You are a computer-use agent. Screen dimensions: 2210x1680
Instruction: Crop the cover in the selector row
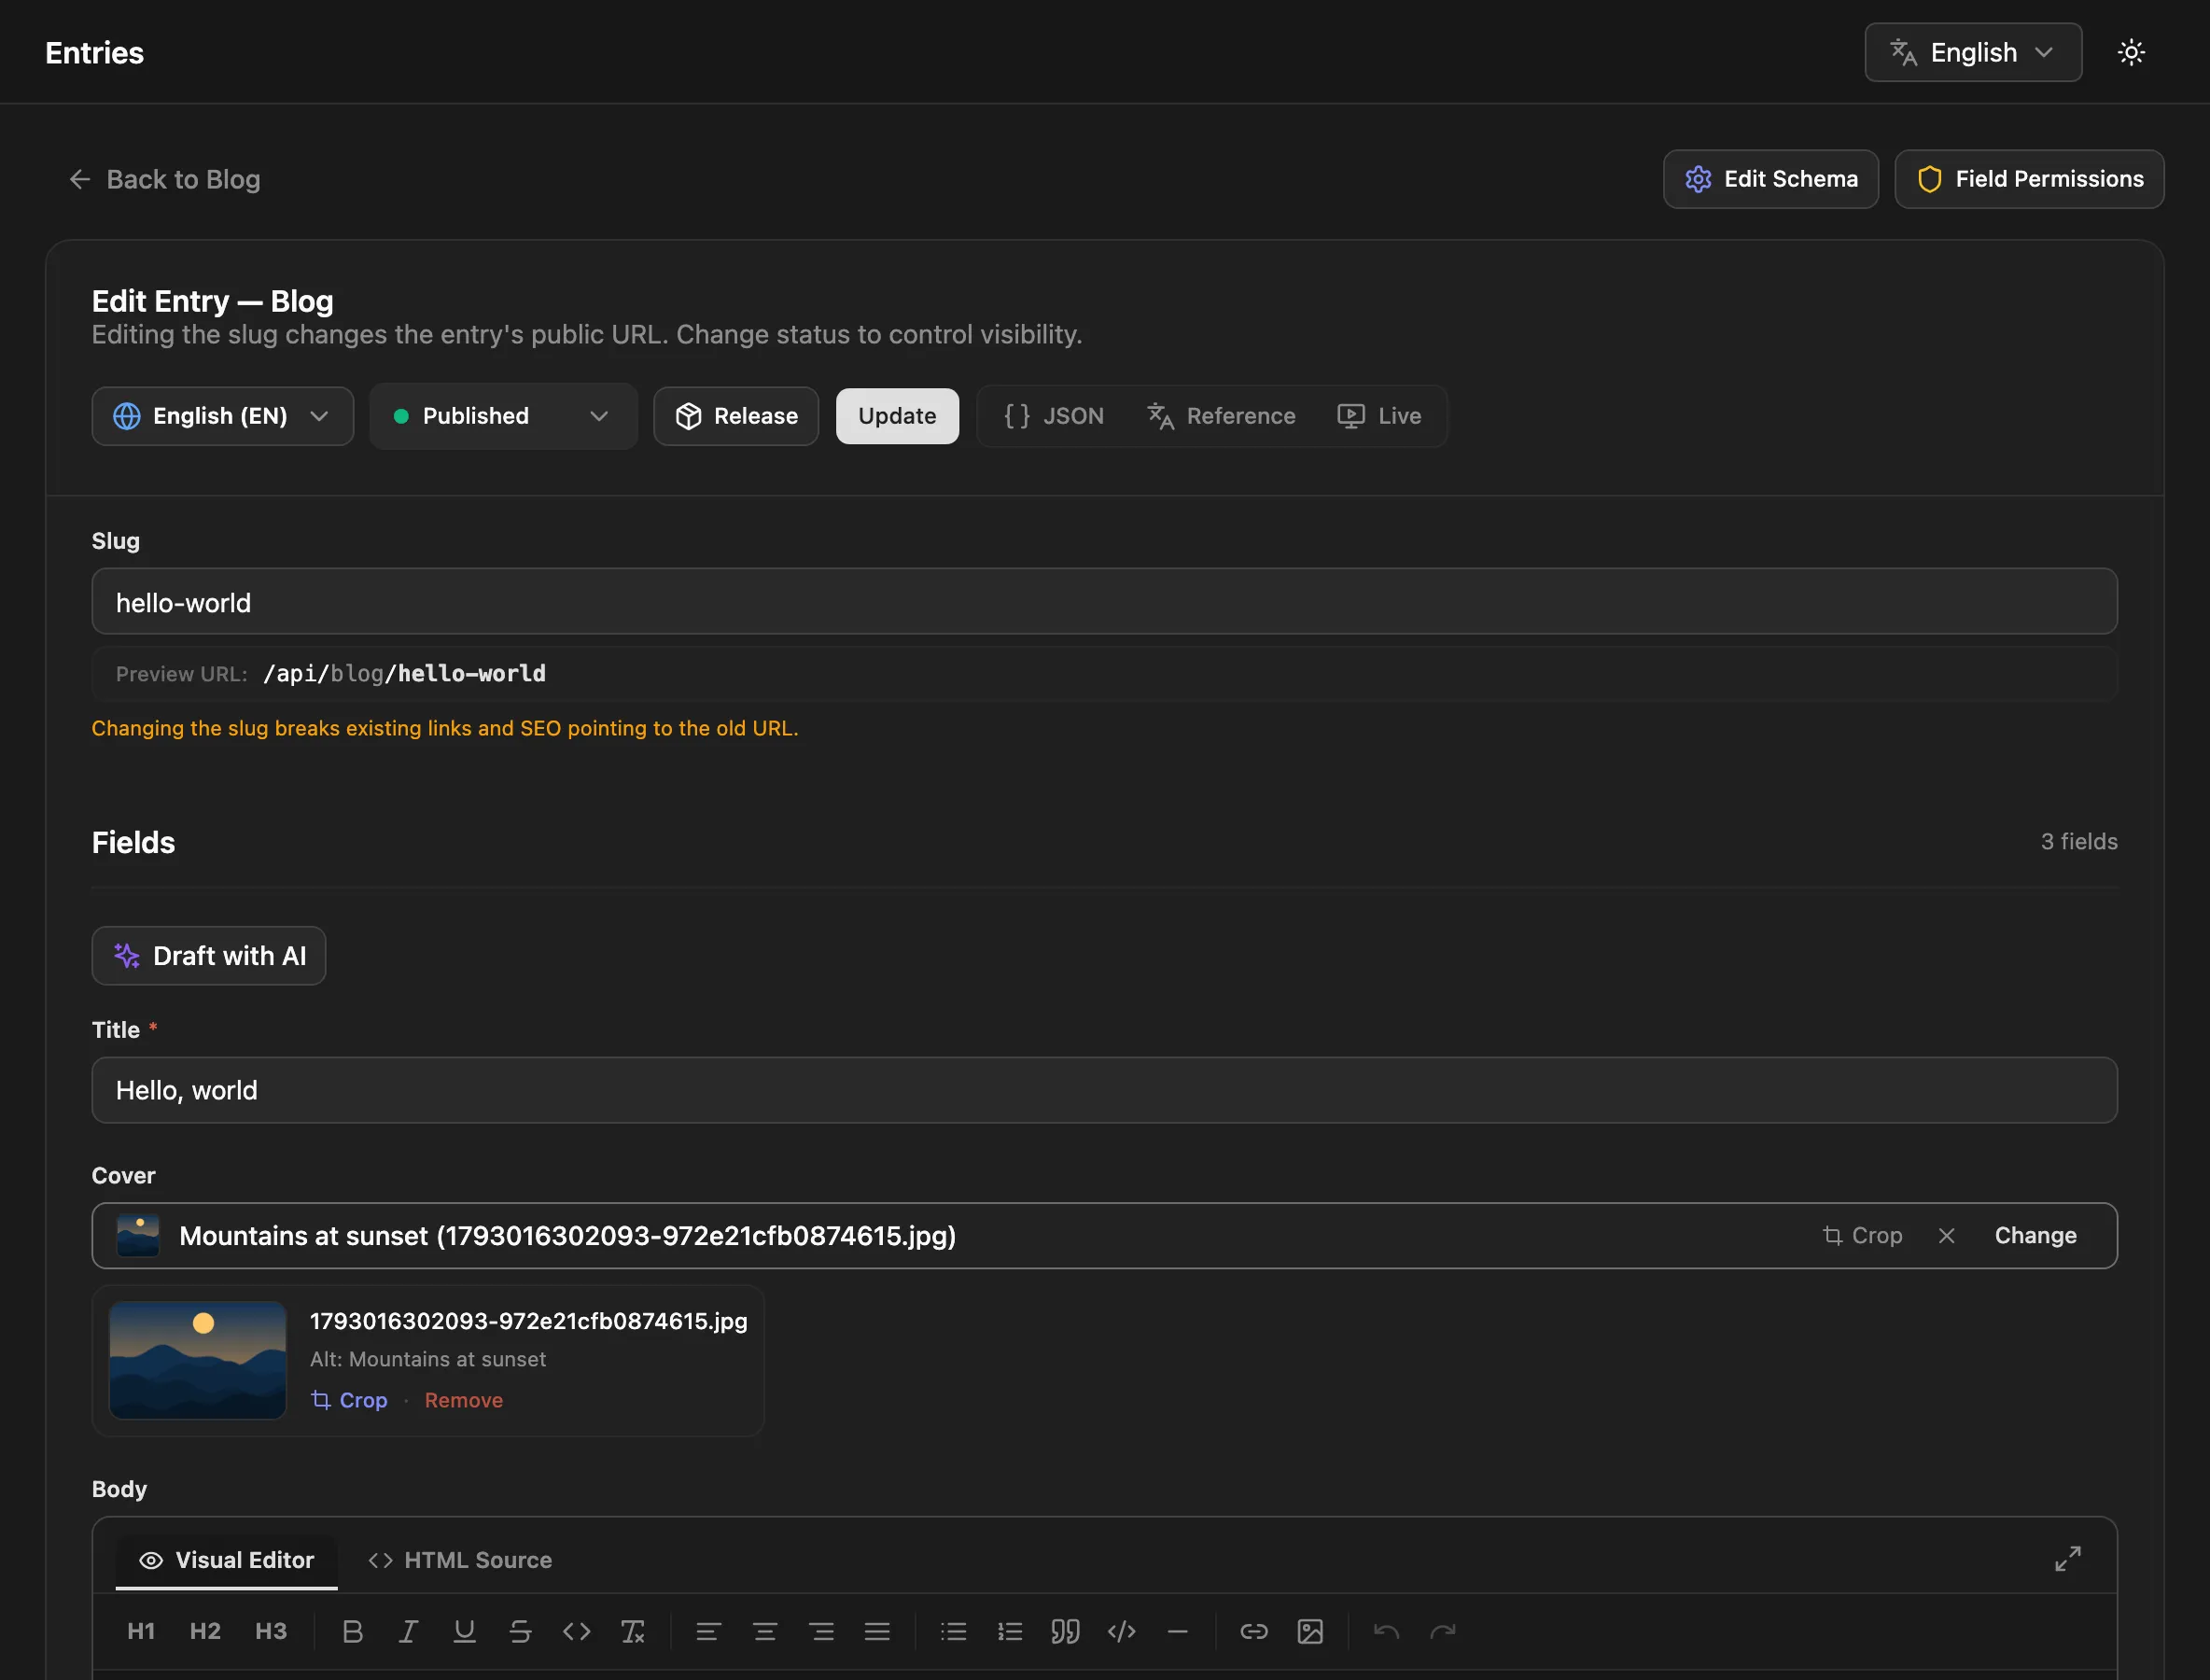point(1862,1236)
